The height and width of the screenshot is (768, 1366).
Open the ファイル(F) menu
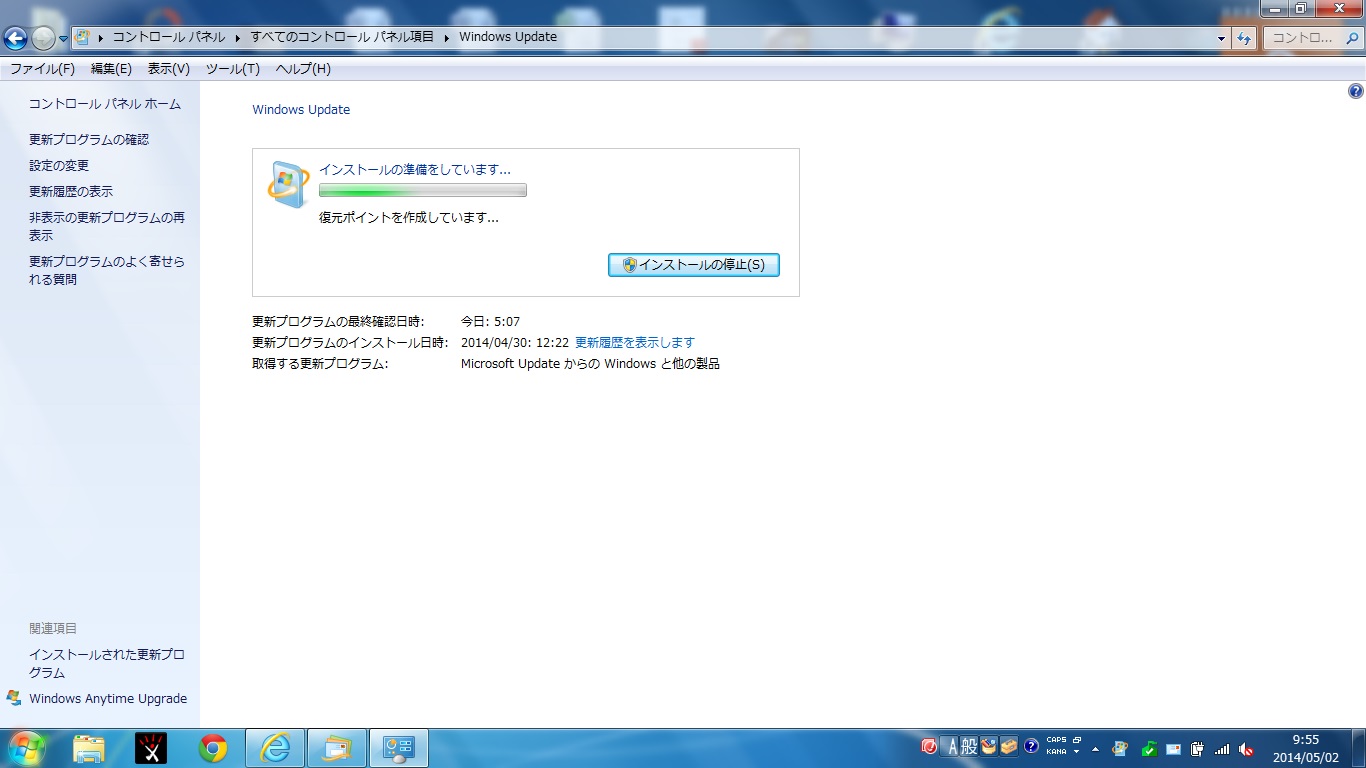point(42,69)
